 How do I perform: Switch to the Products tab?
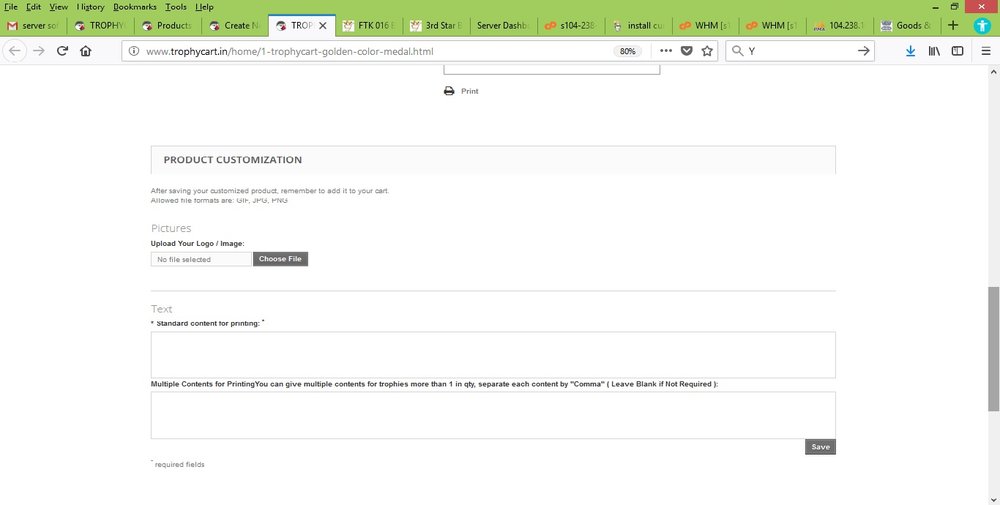tap(167, 26)
